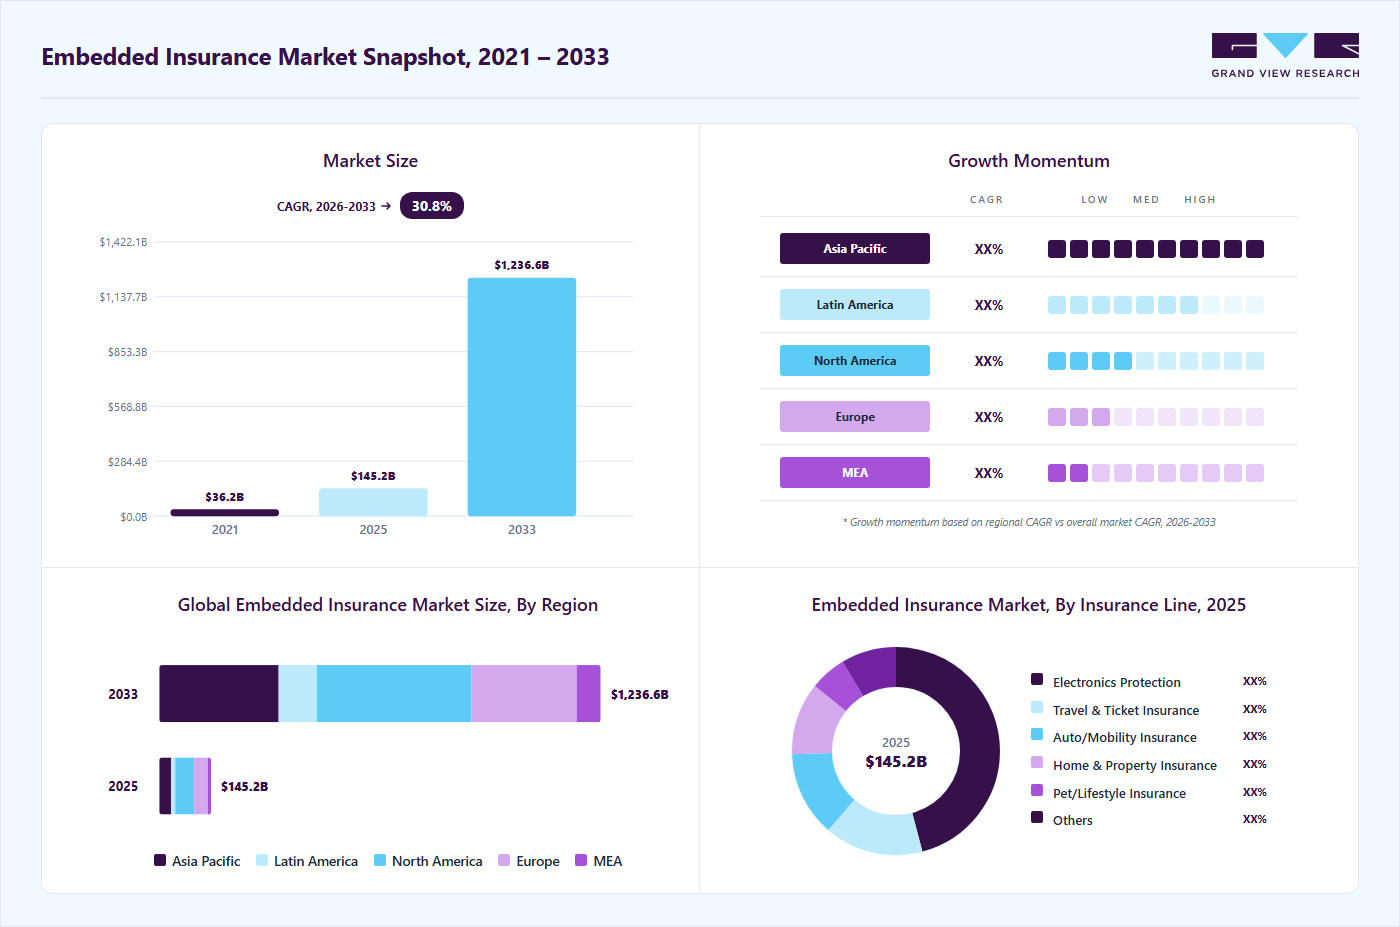Screen dimensions: 1400x927
Task: Click the $853.3B y-axis label
Action: (x=128, y=352)
